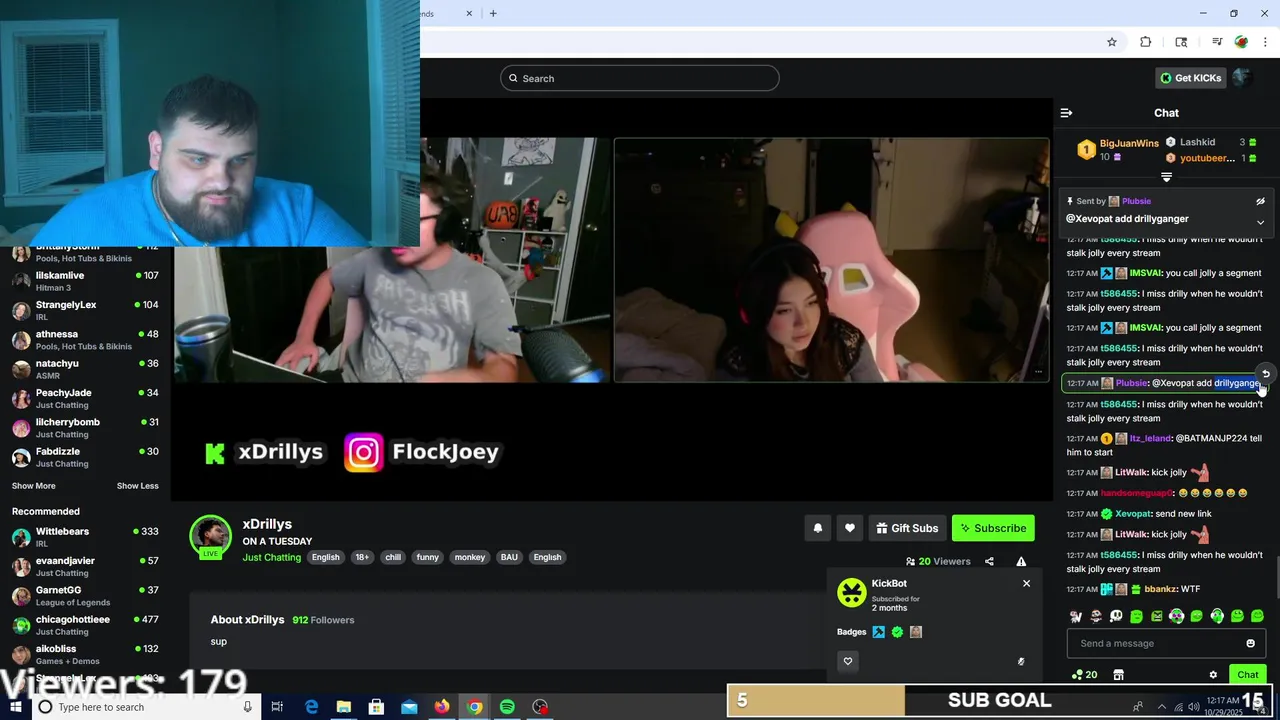Viewport: 1280px width, 720px height.
Task: Click Xevopat's username in chat
Action: (x=1134, y=514)
